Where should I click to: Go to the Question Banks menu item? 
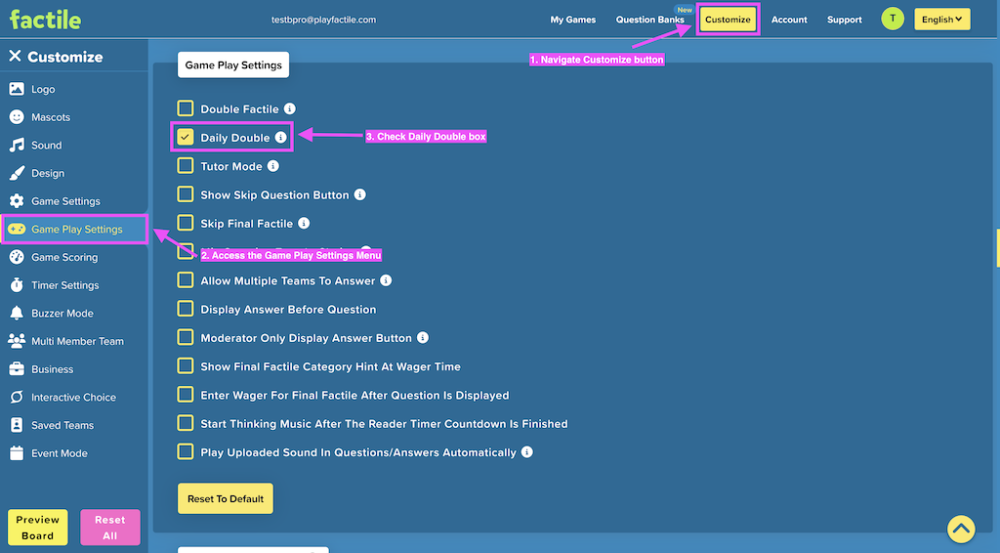click(649, 20)
